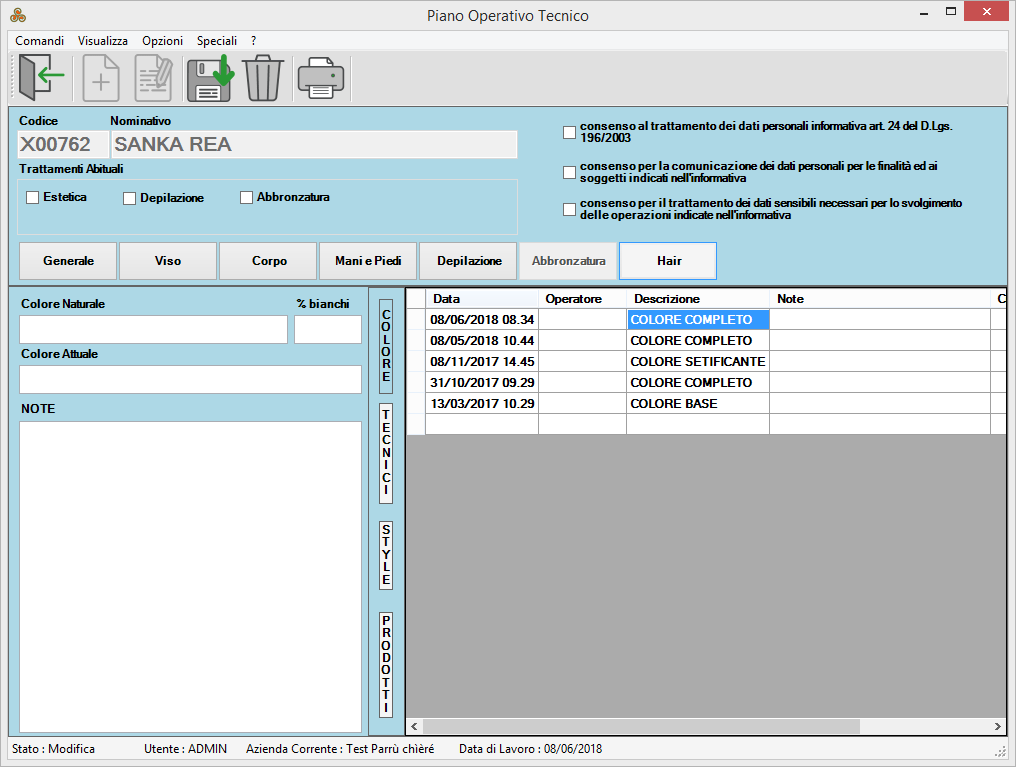Open the Comandi menu
The image size is (1016, 767).
(x=39, y=41)
